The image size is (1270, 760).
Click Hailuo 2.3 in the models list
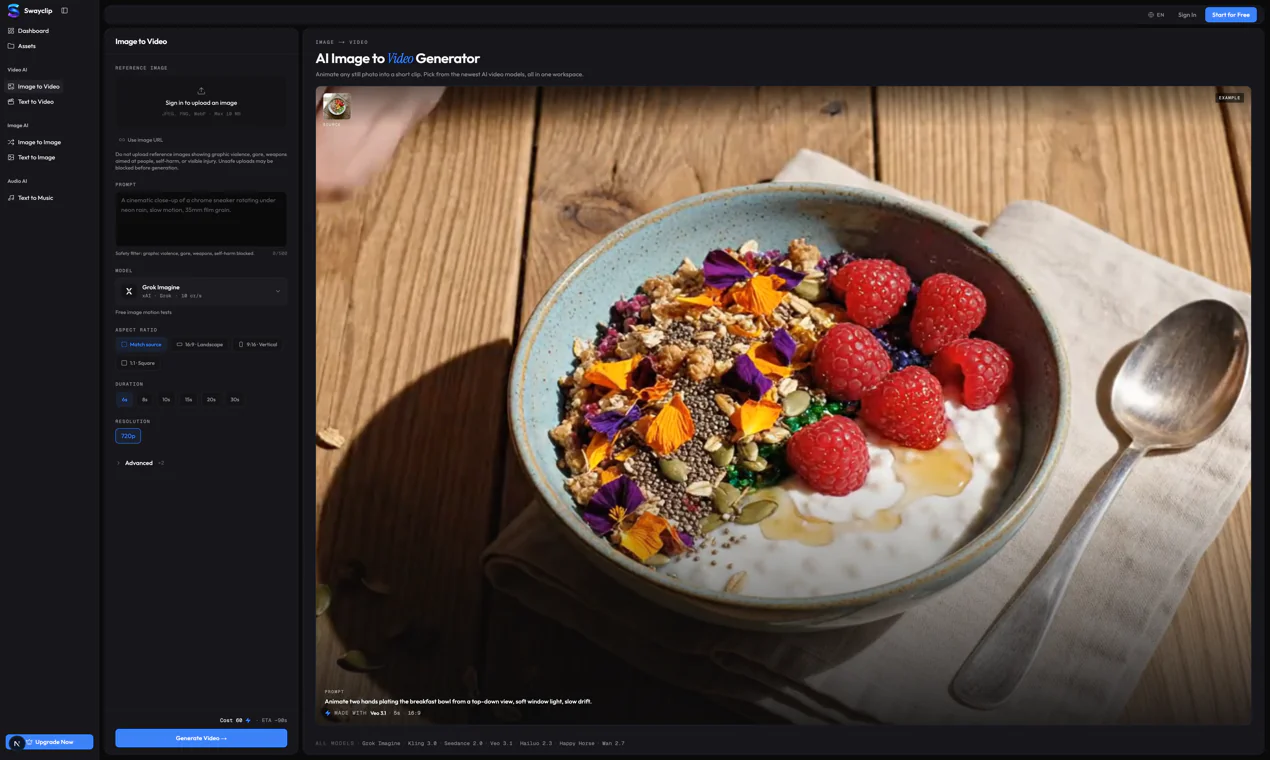536,743
